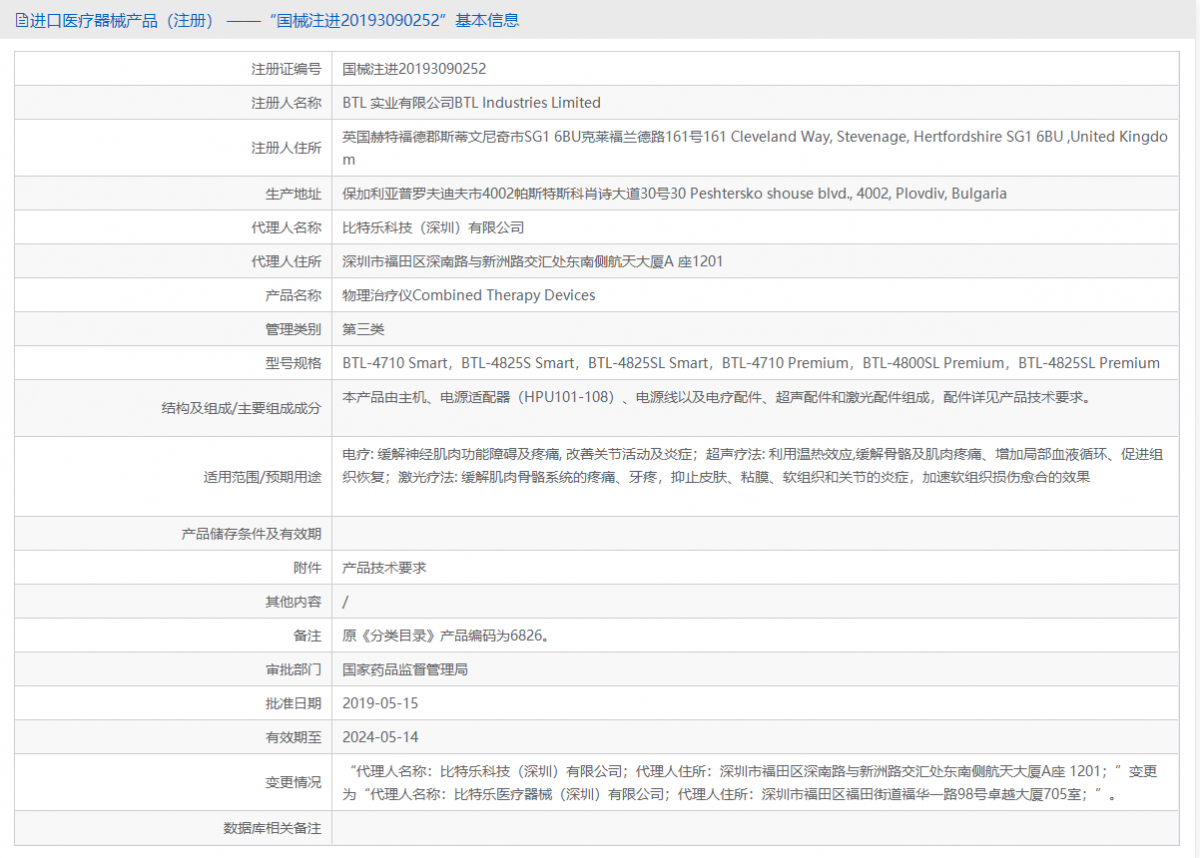The image size is (1200, 858).
Task: Select the change record mentioning 比特乐医疗器械
Action: [750, 783]
